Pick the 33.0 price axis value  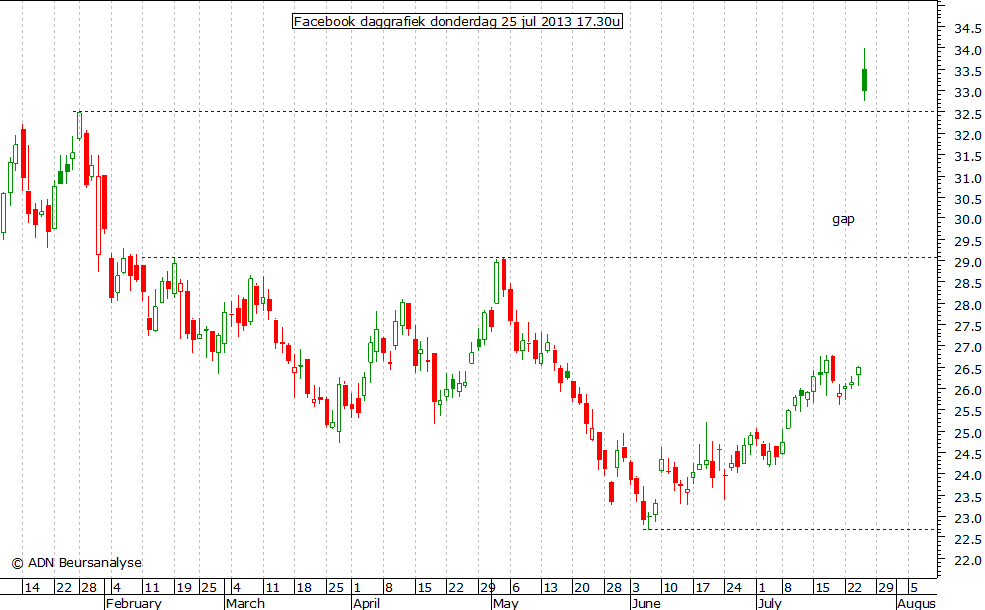click(968, 93)
